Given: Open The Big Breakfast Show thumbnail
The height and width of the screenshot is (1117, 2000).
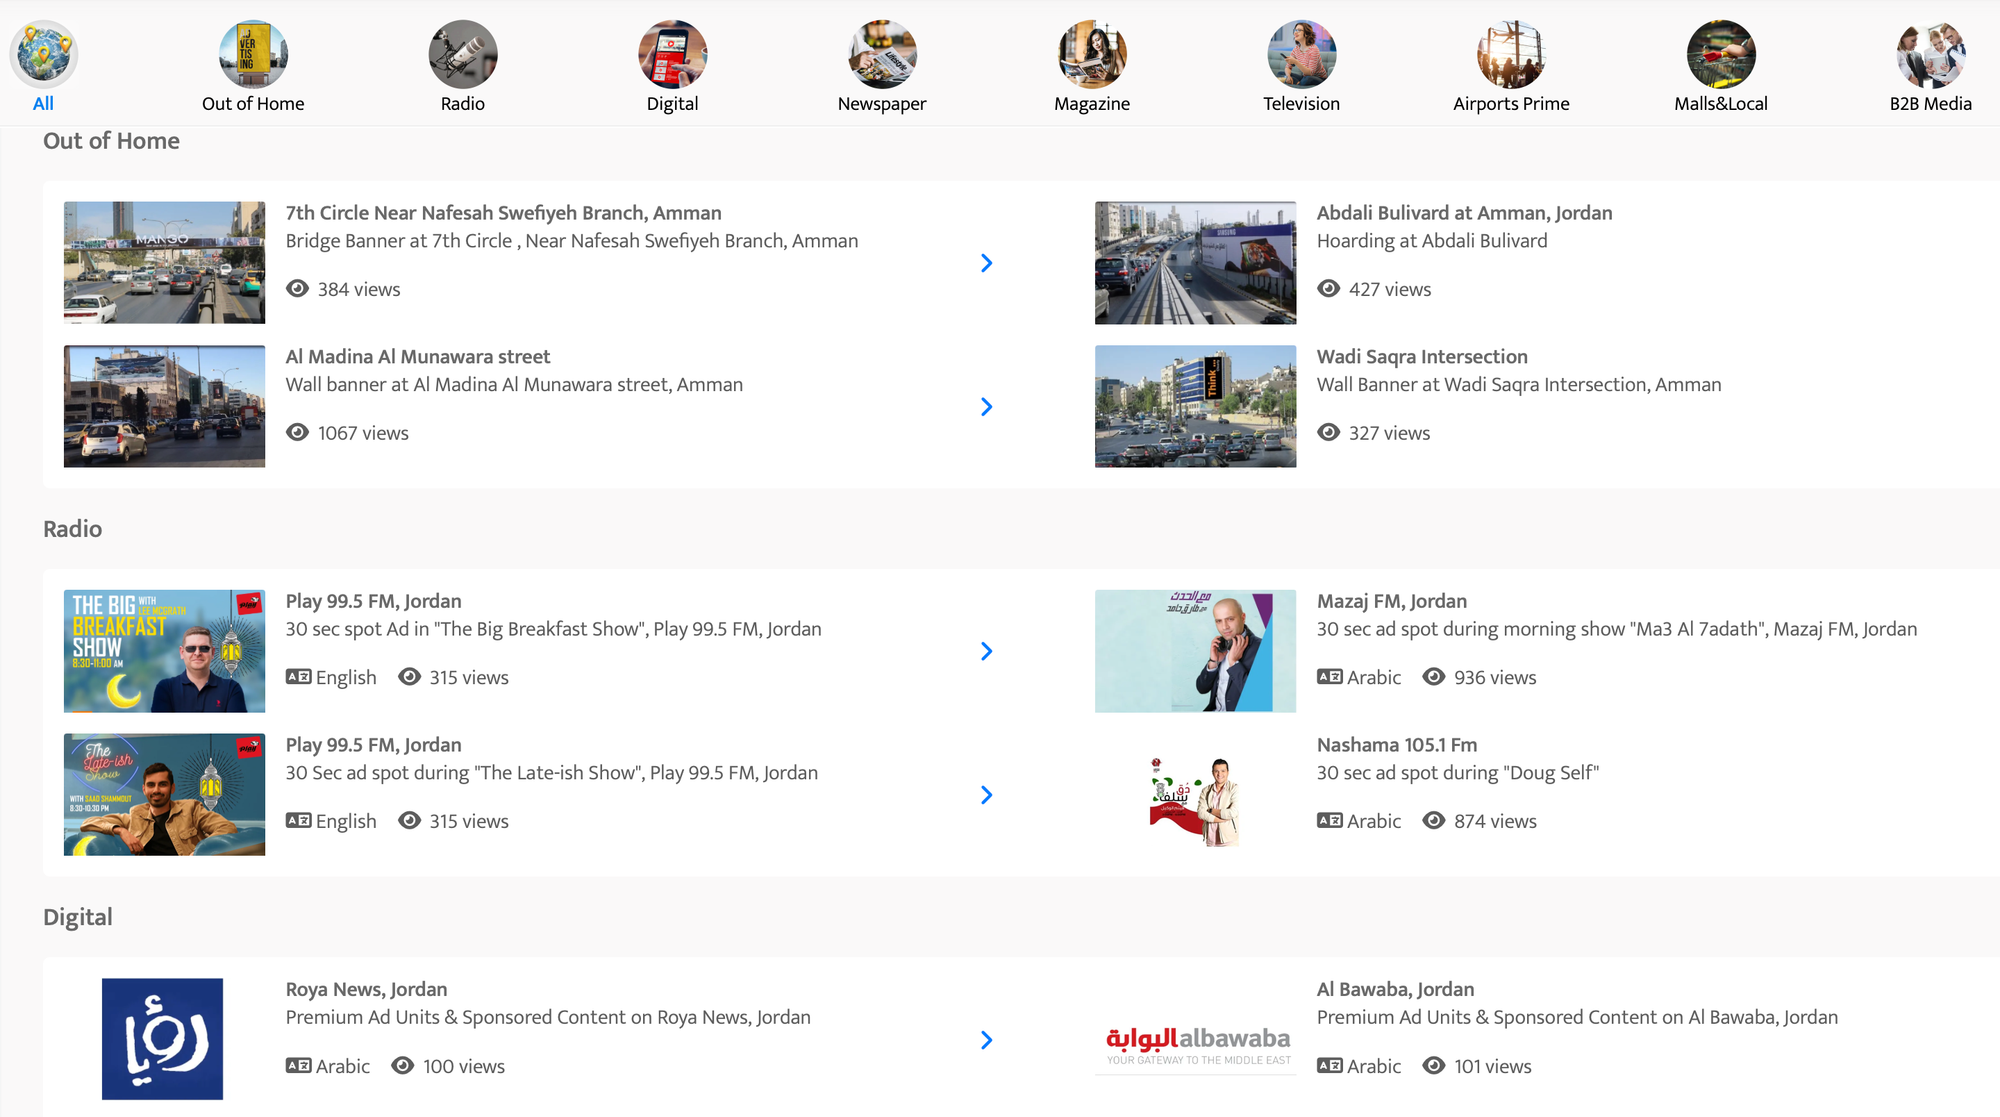Looking at the screenshot, I should pos(164,651).
